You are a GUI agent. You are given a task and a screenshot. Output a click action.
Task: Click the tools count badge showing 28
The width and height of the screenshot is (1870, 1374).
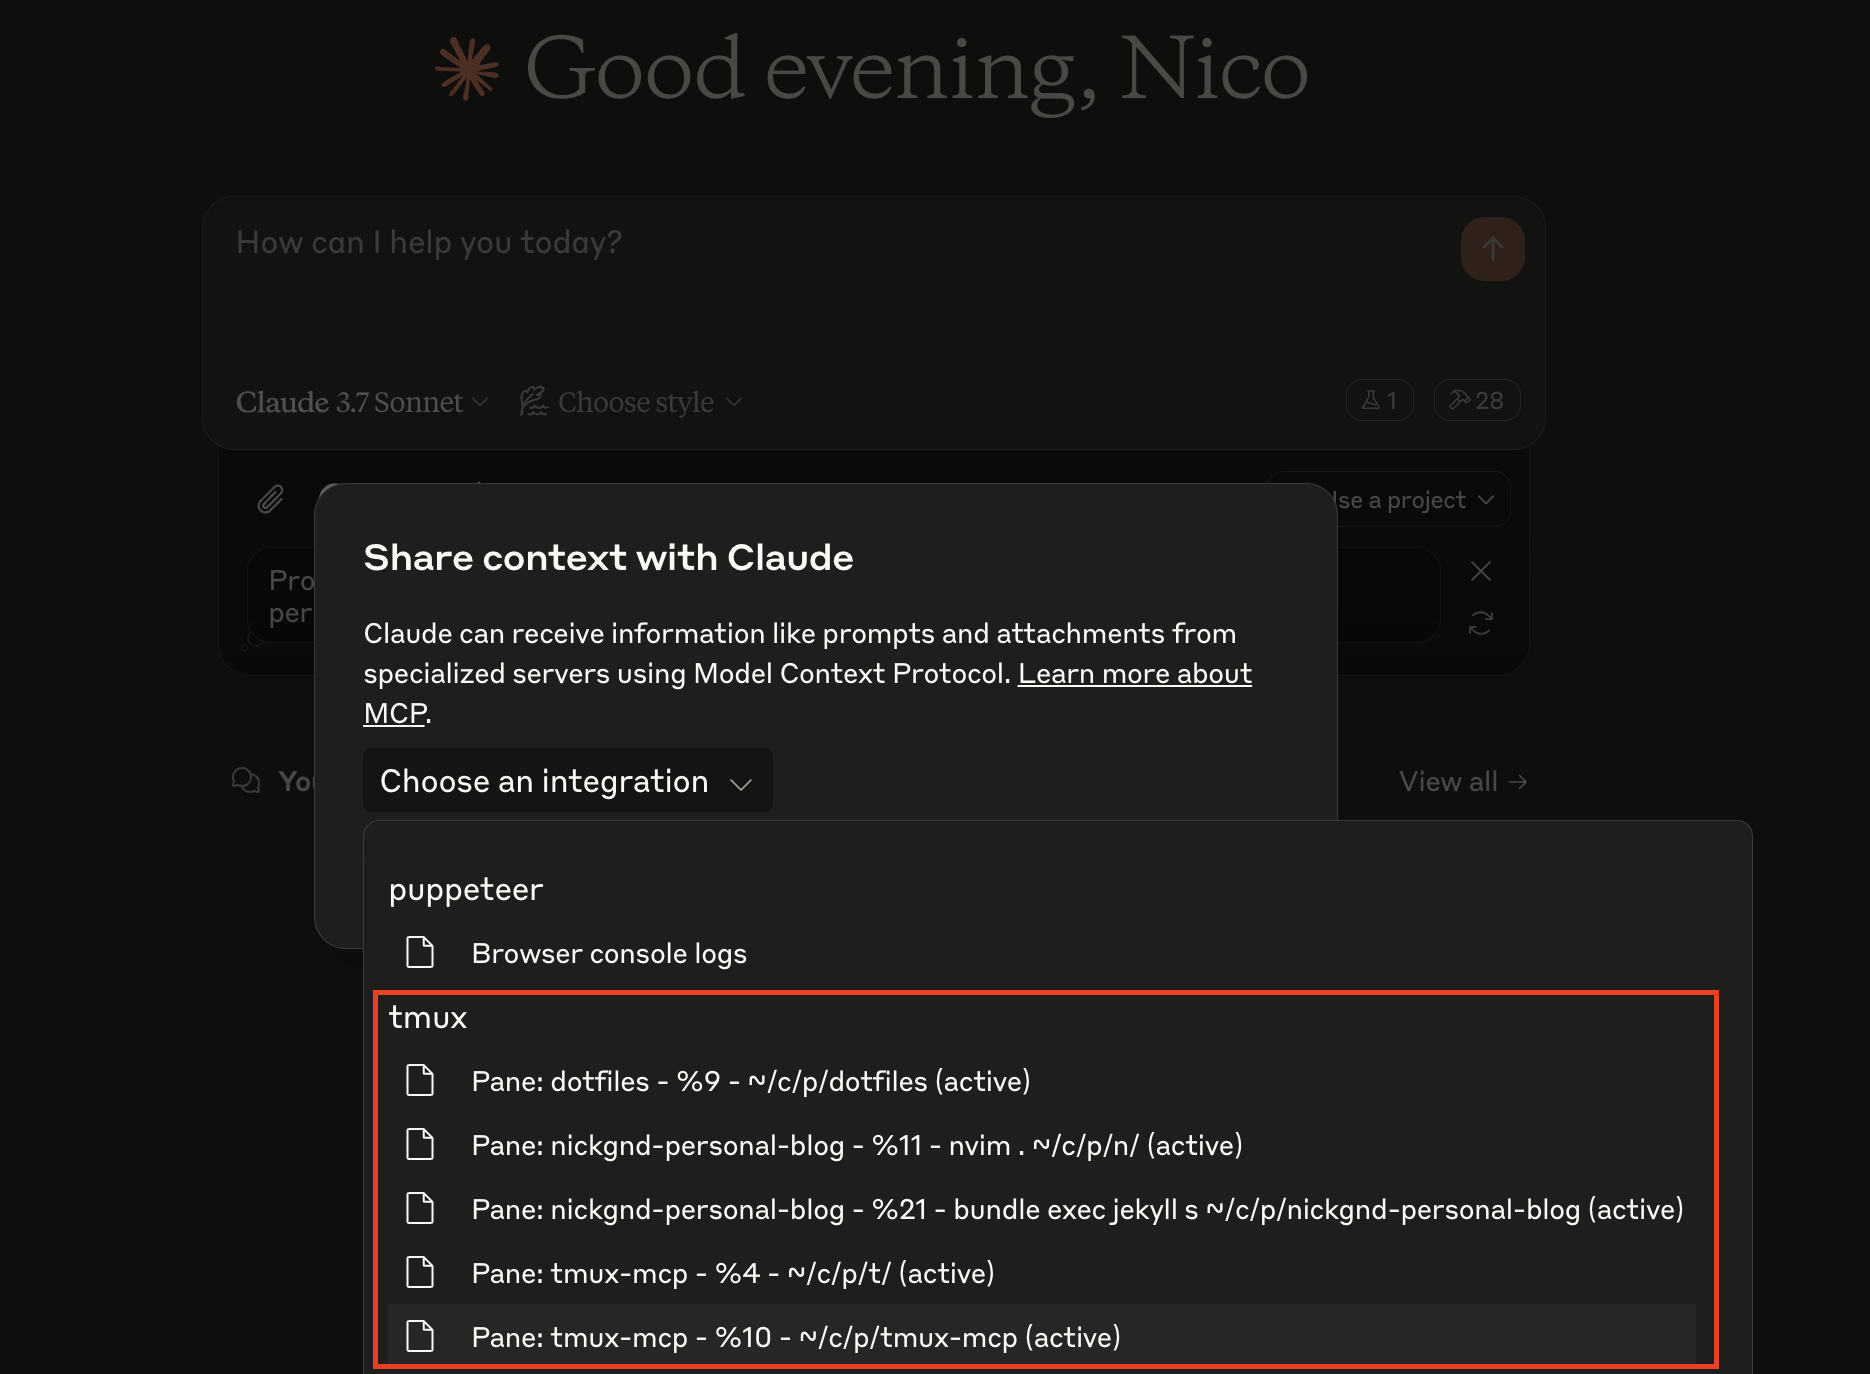[1477, 401]
